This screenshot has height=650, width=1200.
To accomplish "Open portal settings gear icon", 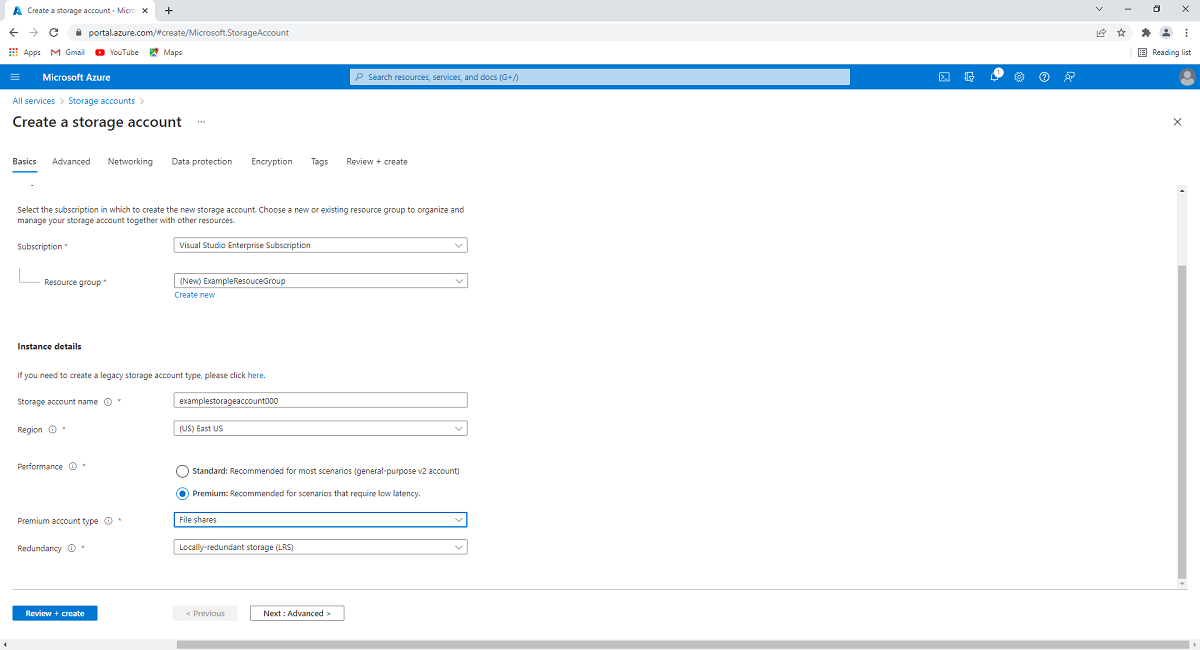I will pyautogui.click(x=1019, y=77).
